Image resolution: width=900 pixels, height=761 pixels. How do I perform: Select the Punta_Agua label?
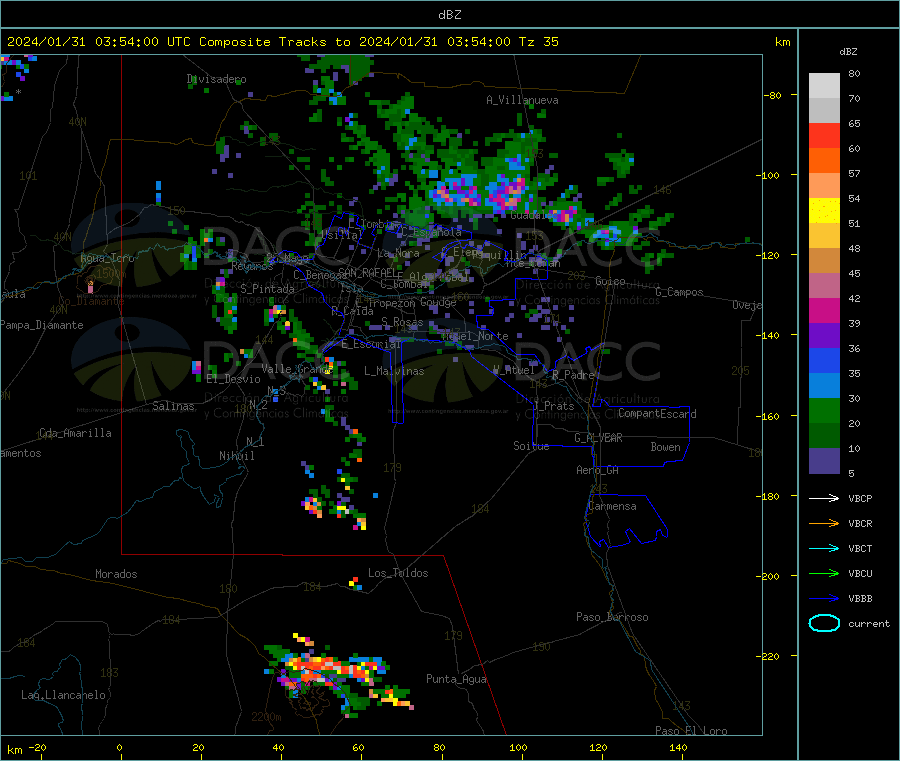(x=456, y=680)
